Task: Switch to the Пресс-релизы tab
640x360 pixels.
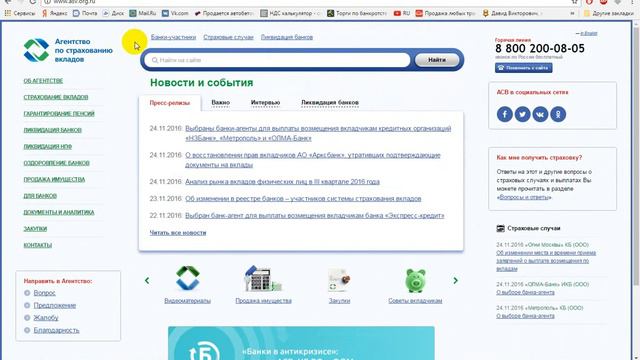Action: point(170,103)
